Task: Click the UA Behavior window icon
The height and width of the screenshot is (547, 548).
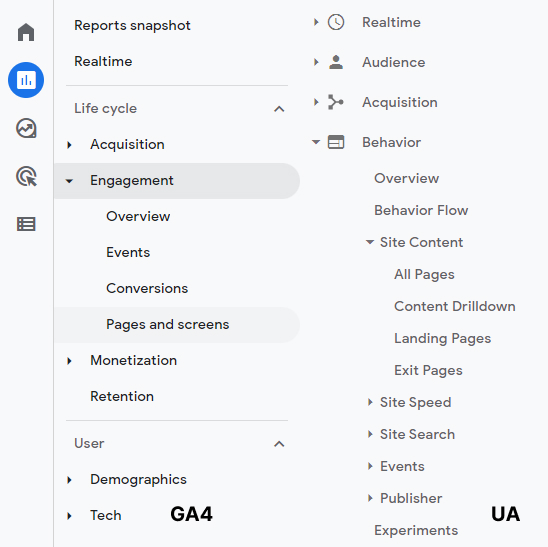Action: point(336,142)
